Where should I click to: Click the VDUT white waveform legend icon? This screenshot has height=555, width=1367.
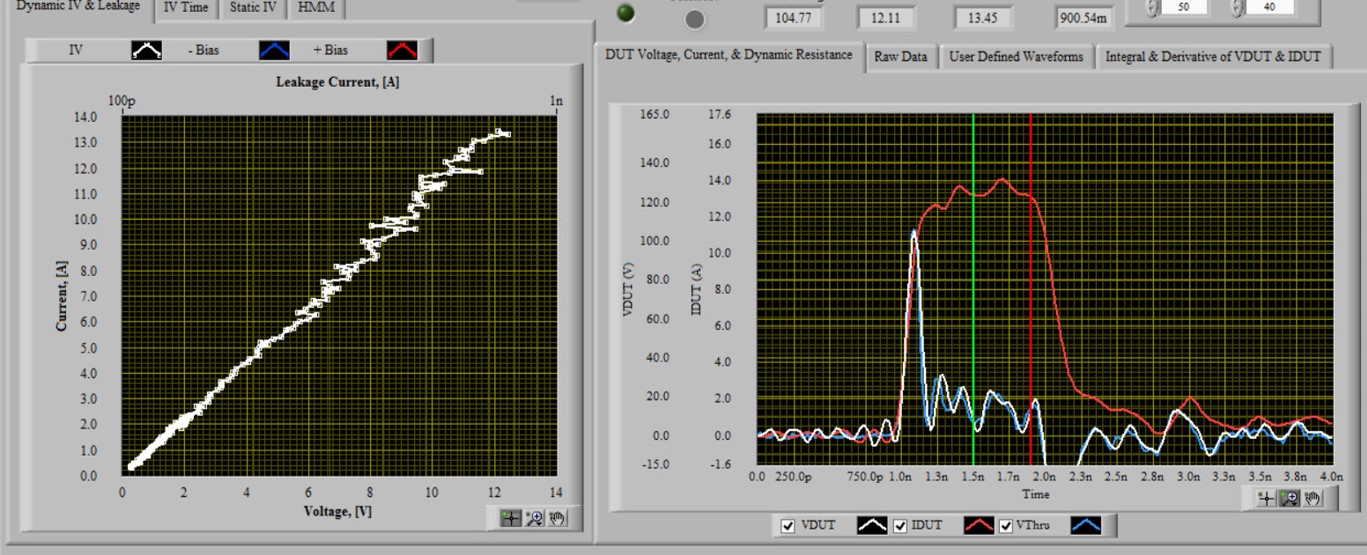click(x=872, y=525)
